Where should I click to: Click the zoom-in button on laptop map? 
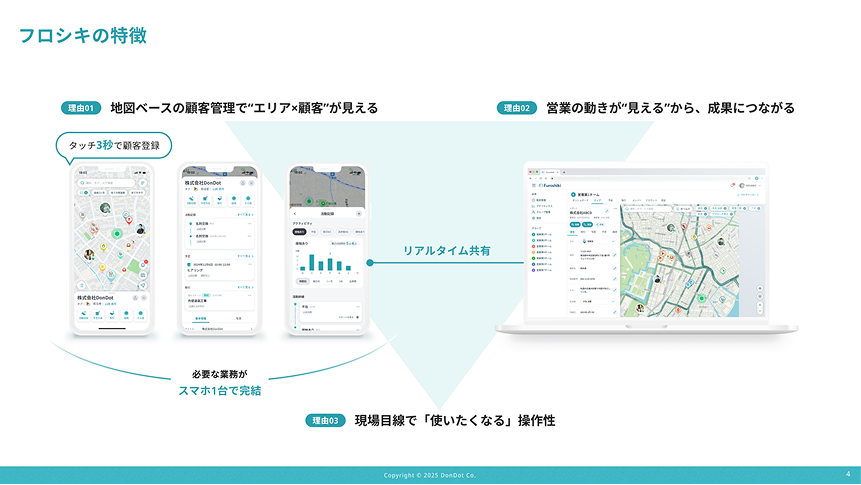(760, 305)
